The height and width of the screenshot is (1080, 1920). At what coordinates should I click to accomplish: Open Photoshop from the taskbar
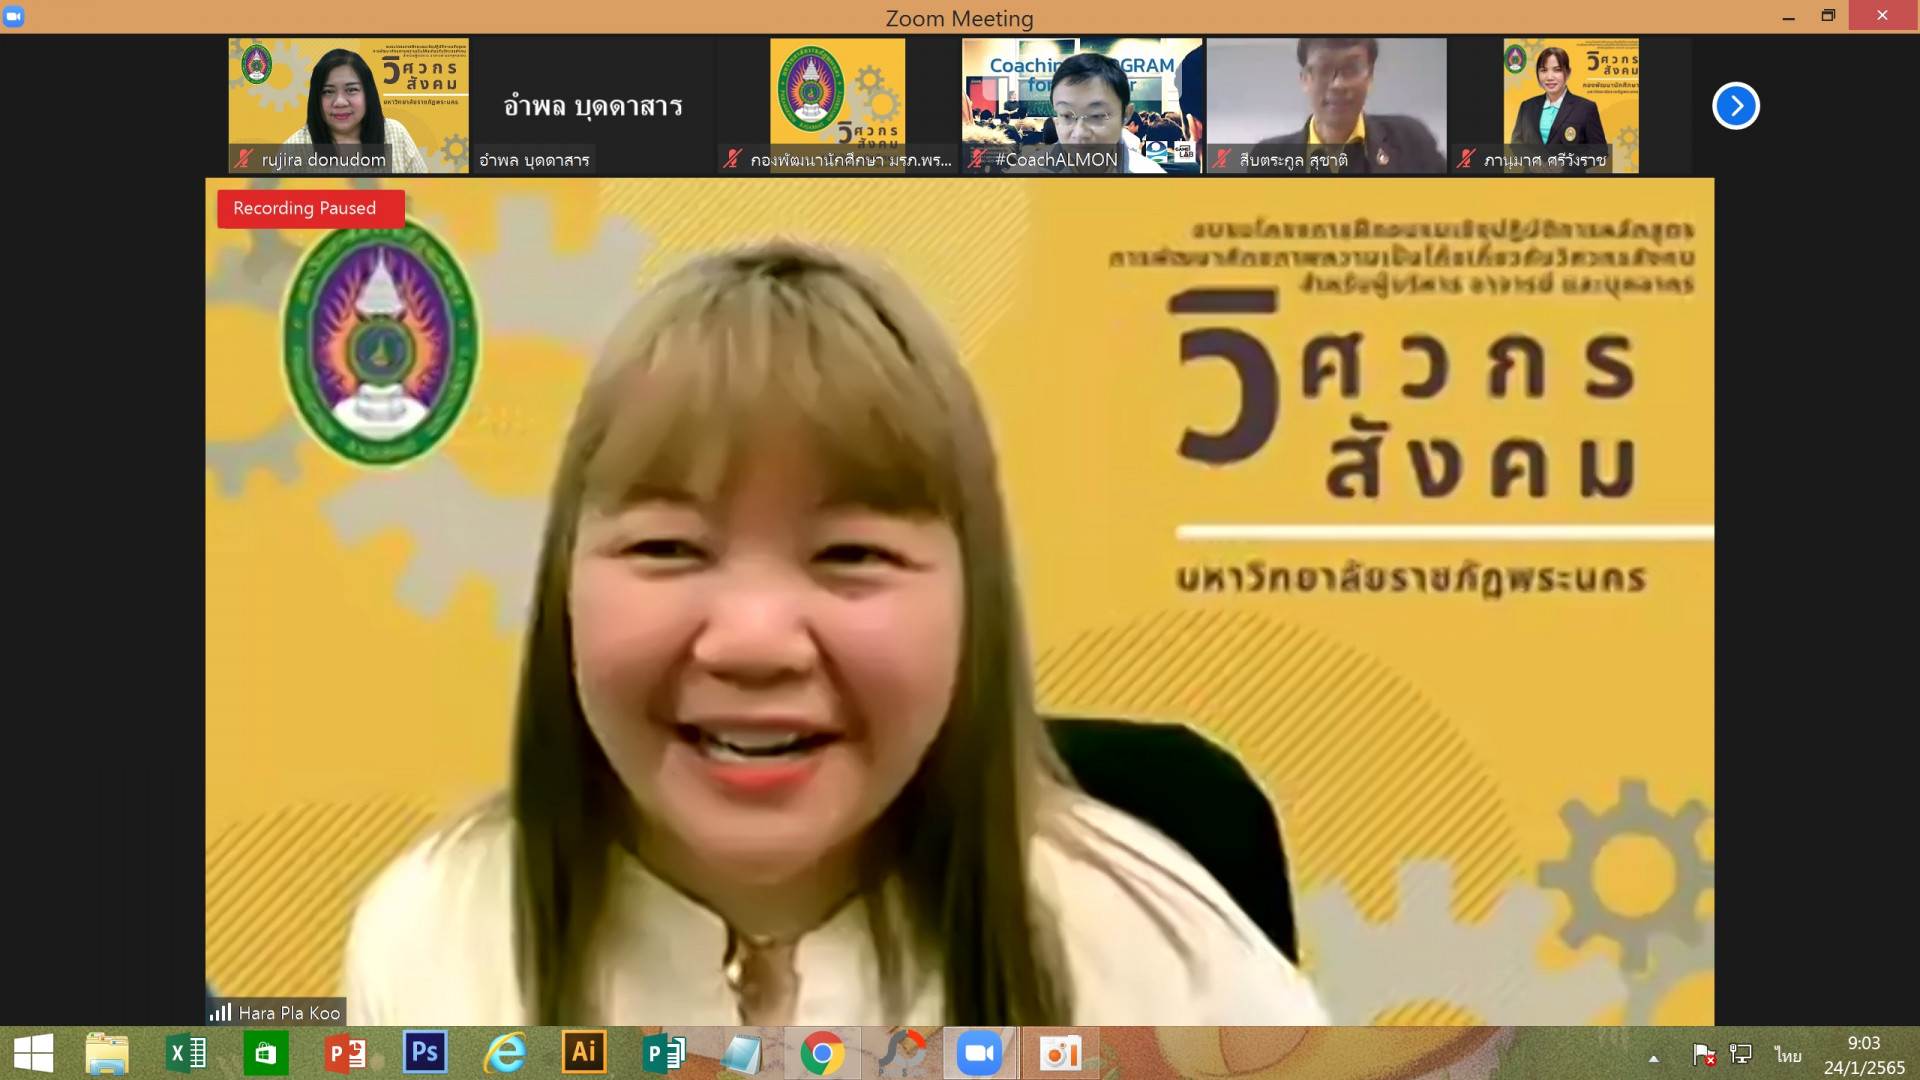click(x=425, y=1053)
